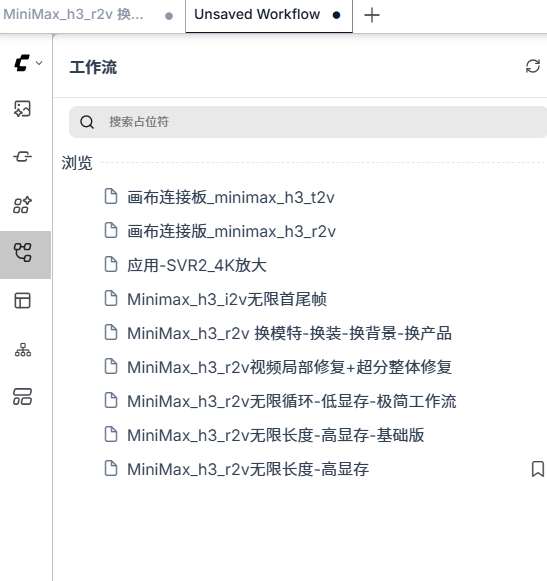Open the node library sidebar icon
The width and height of the screenshot is (547, 581).
coord(23,157)
